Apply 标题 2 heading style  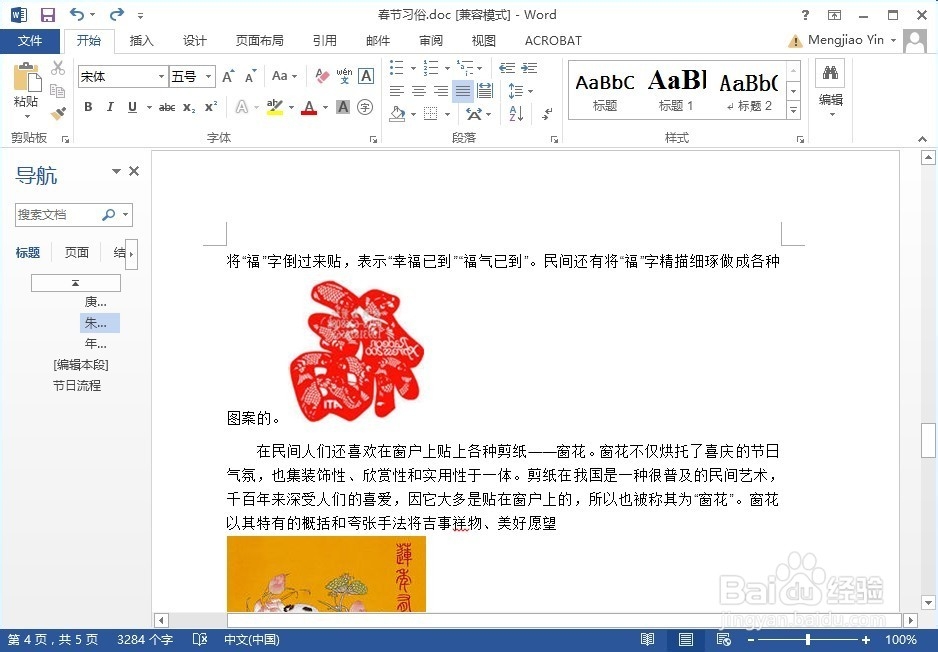(748, 90)
